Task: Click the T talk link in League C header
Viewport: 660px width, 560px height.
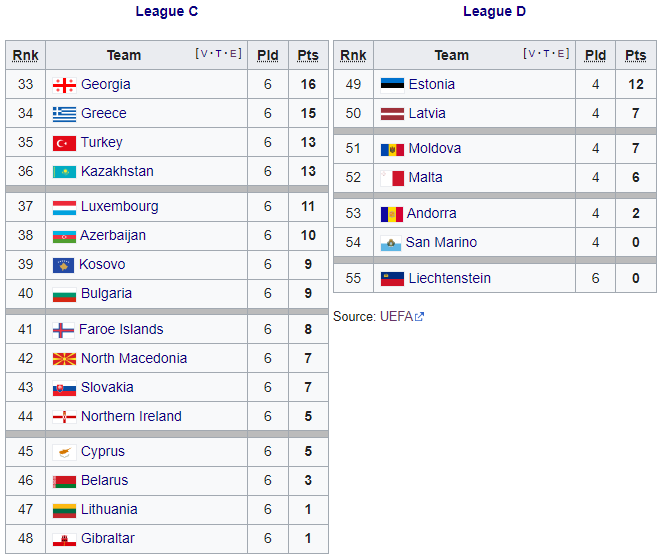Action: 218,54
